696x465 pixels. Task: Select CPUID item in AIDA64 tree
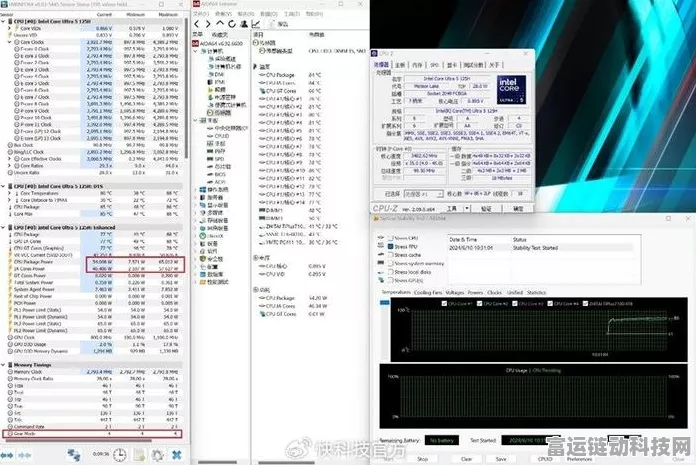tap(218, 136)
